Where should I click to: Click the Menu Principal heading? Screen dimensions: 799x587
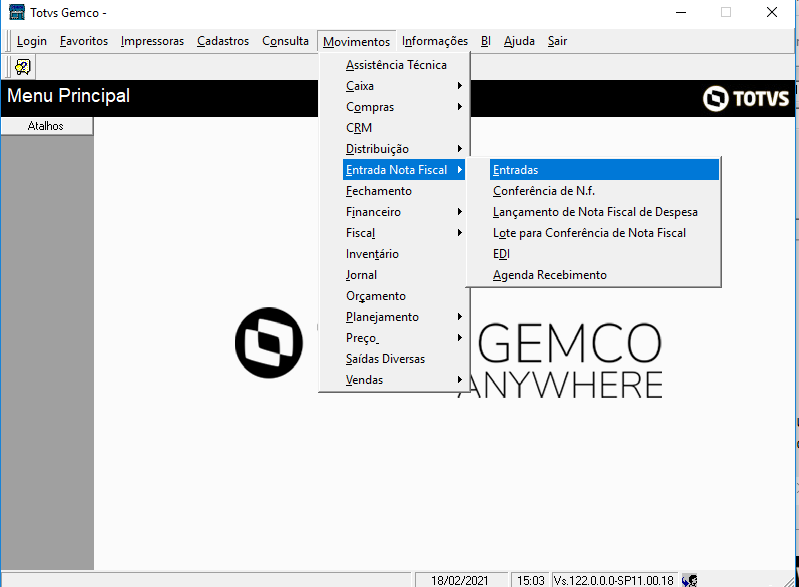(68, 96)
